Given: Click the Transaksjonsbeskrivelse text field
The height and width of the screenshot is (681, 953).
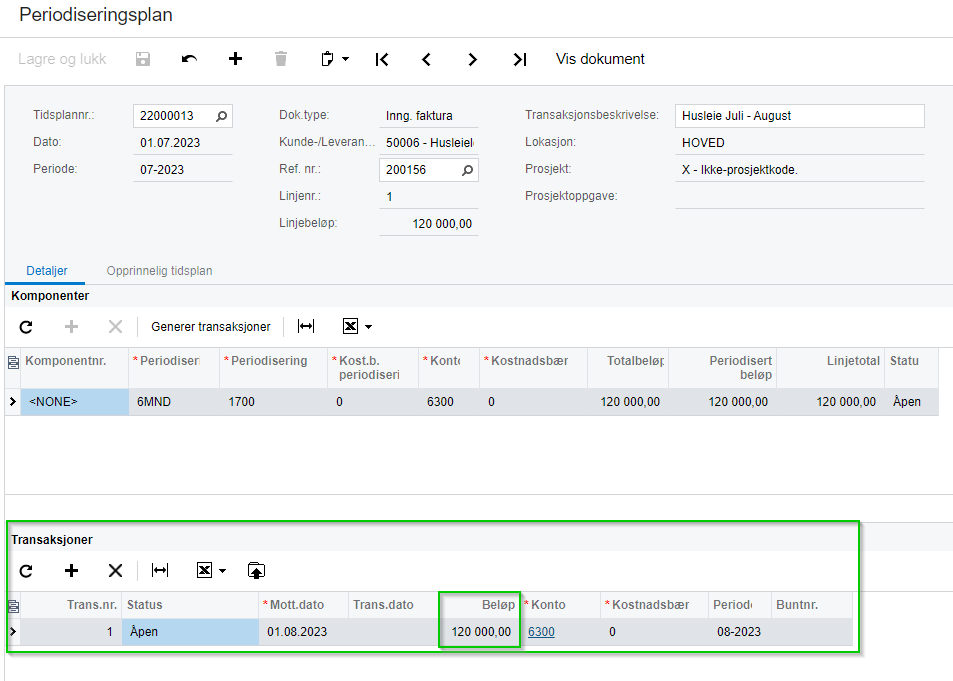Looking at the screenshot, I should (x=799, y=116).
